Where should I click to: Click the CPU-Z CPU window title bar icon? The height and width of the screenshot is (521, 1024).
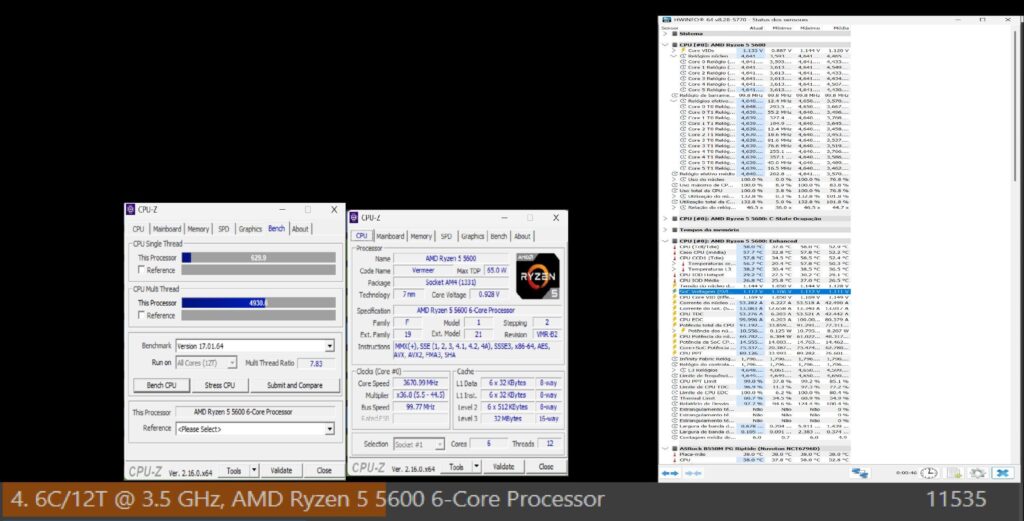point(353,217)
